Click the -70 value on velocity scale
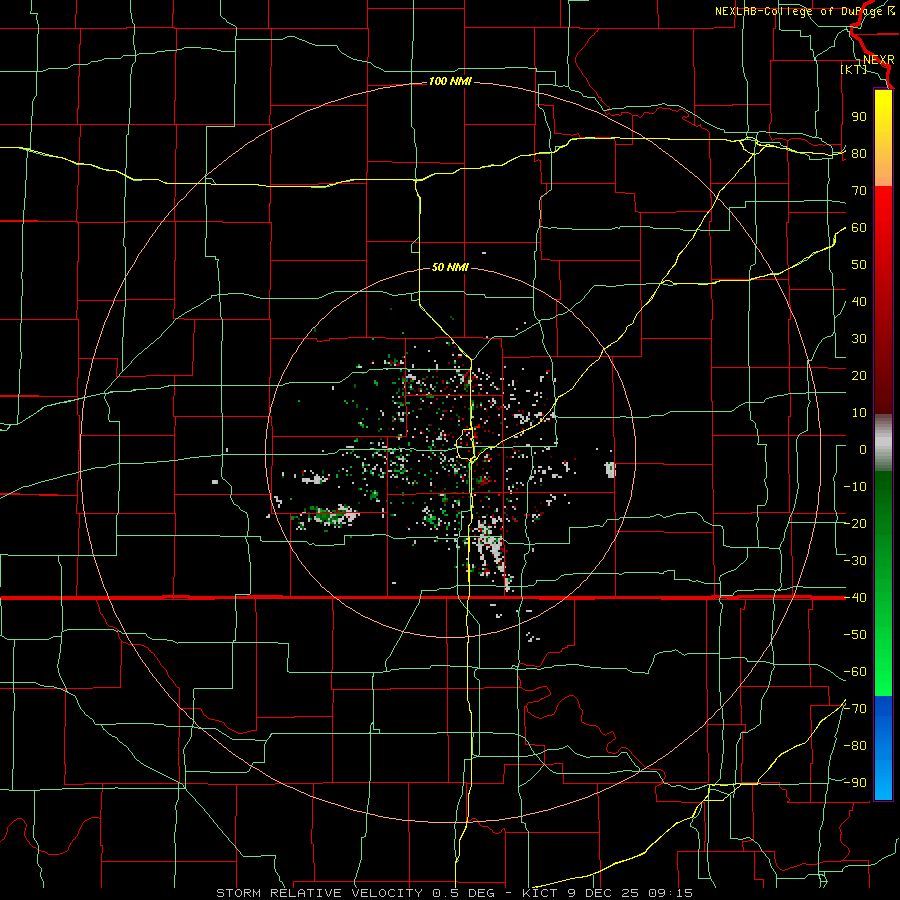This screenshot has height=900, width=900. (x=855, y=708)
